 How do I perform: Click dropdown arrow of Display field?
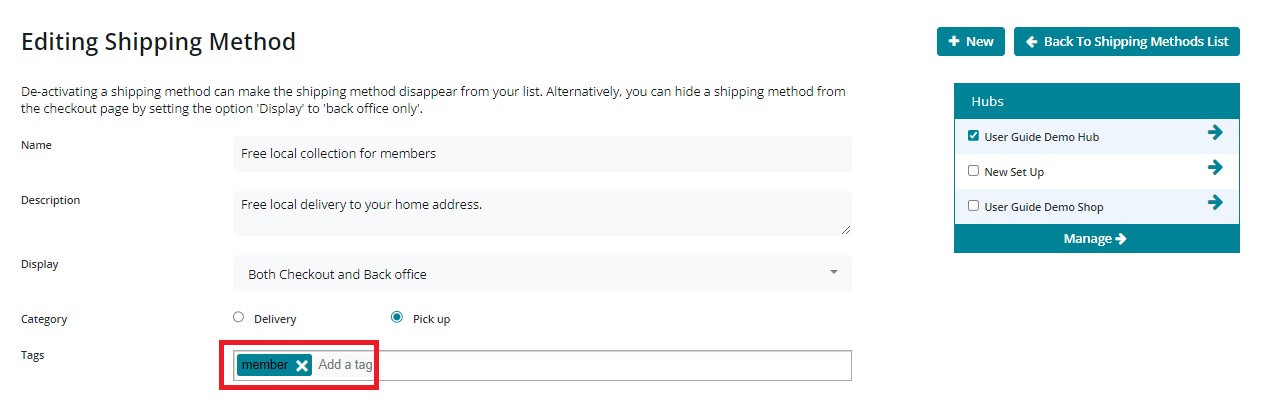834,273
